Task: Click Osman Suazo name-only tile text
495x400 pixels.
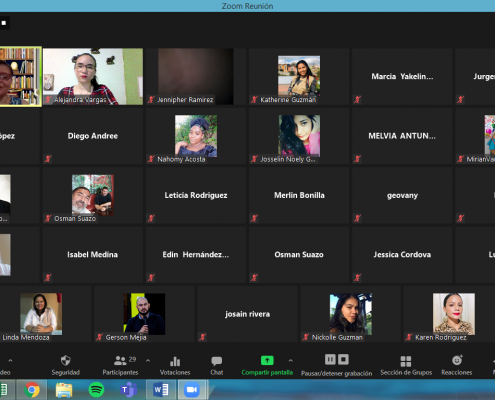Action: [299, 254]
